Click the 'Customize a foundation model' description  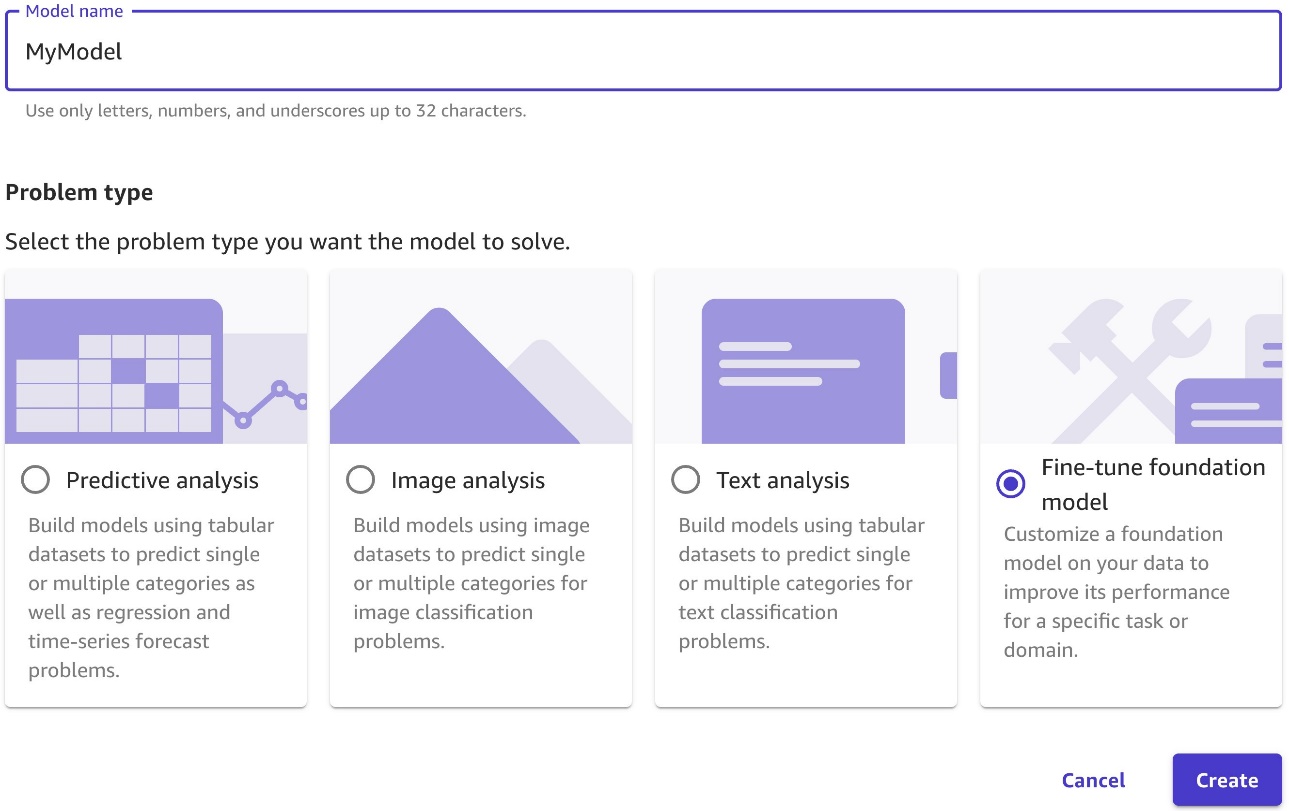(x=1116, y=592)
